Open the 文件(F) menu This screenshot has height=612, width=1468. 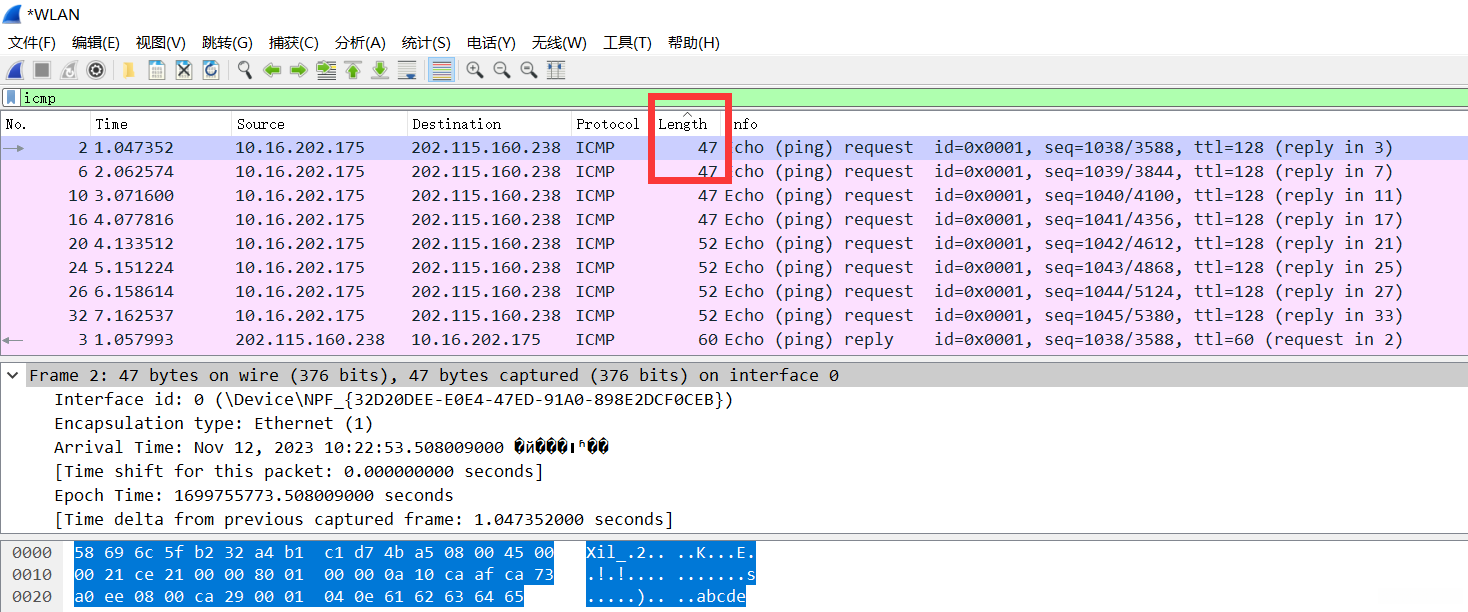coord(32,43)
